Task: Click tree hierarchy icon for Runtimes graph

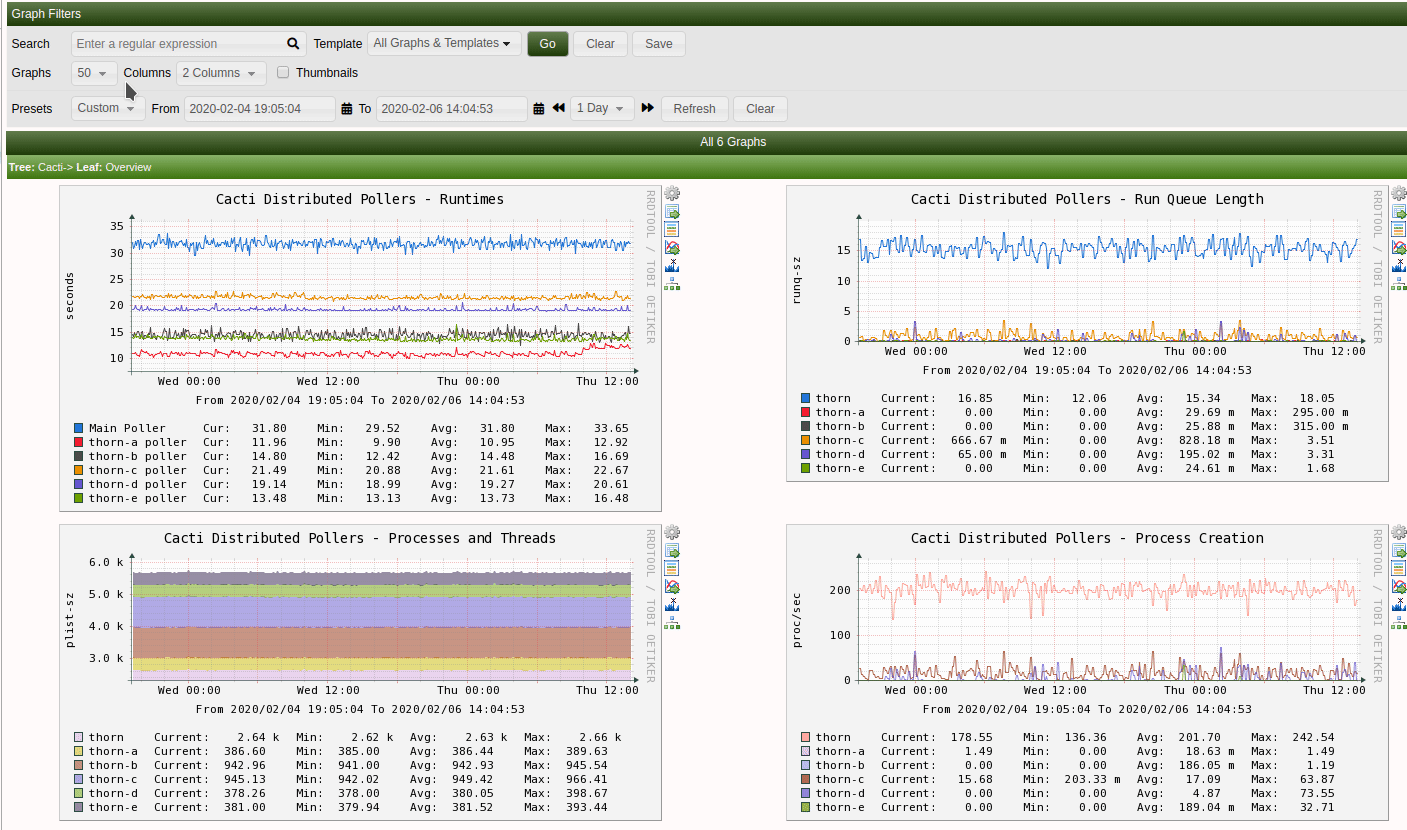Action: click(x=672, y=284)
